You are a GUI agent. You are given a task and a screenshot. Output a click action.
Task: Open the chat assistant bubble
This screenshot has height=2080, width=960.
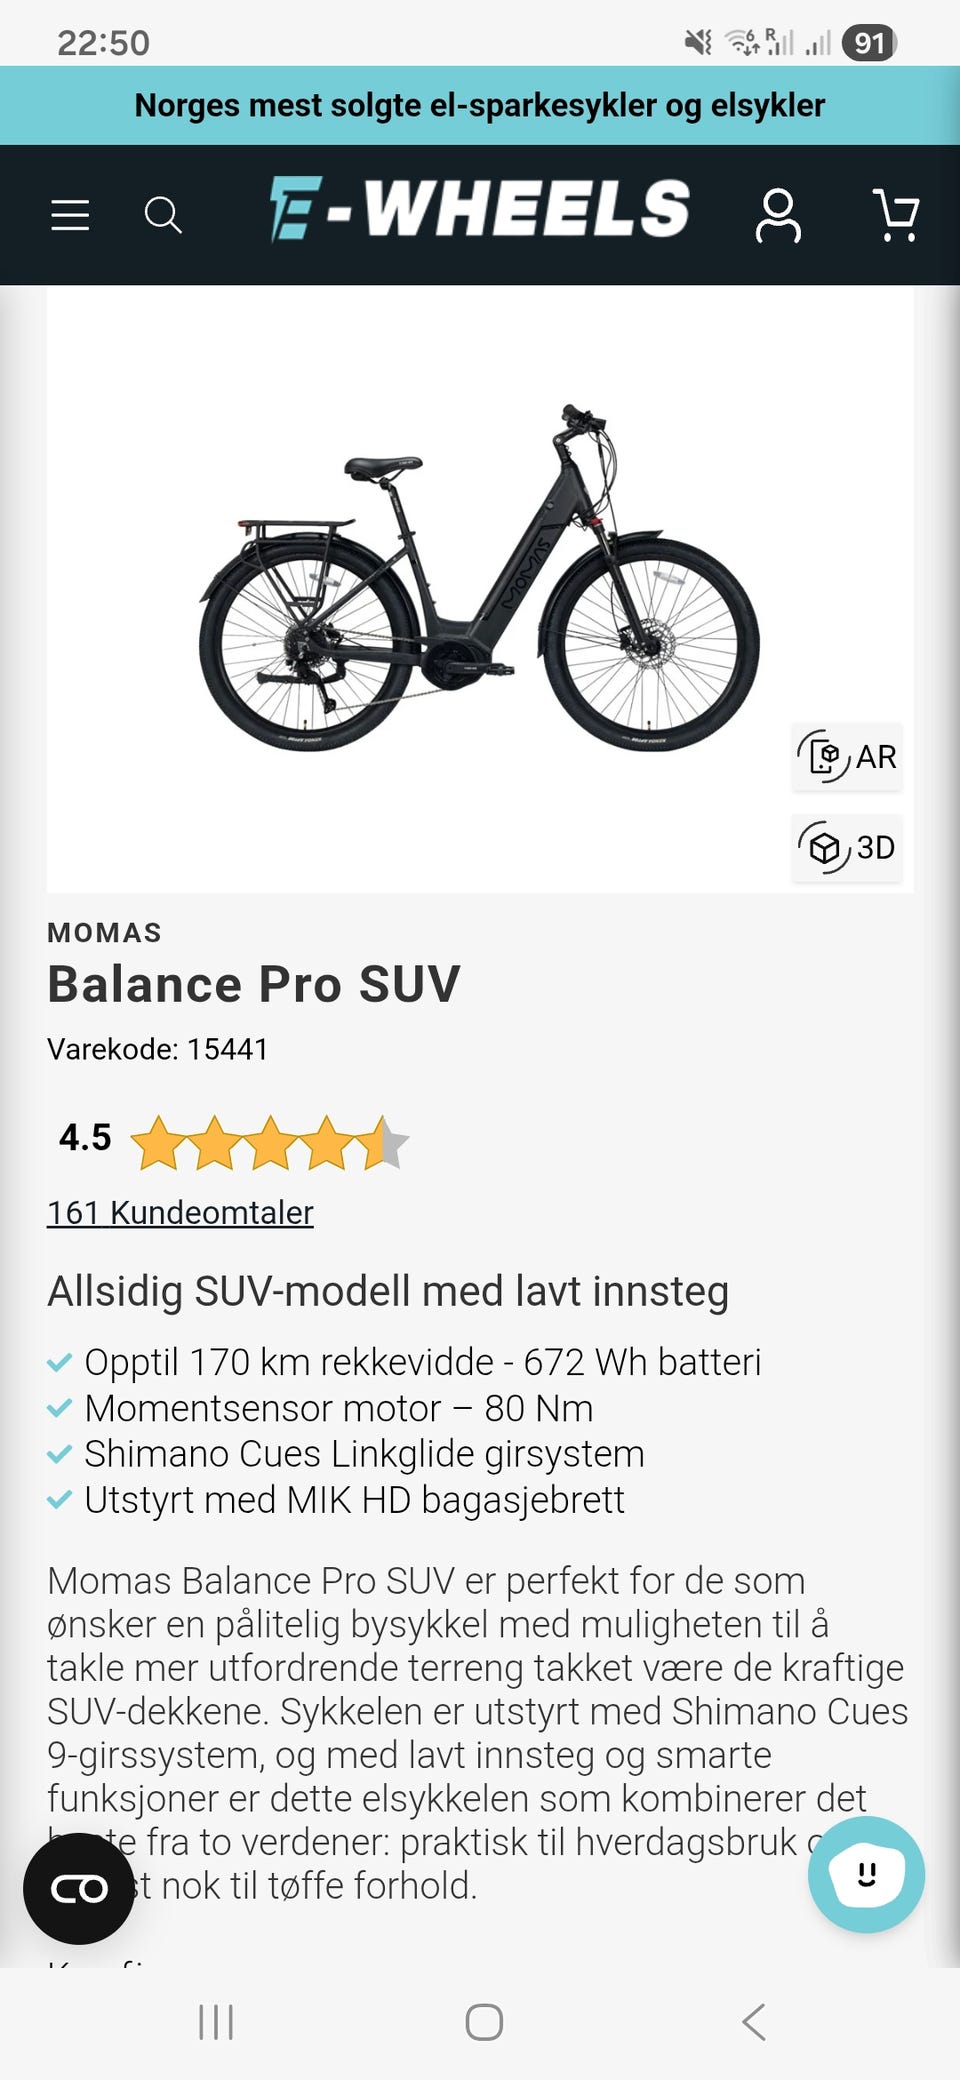point(866,1874)
